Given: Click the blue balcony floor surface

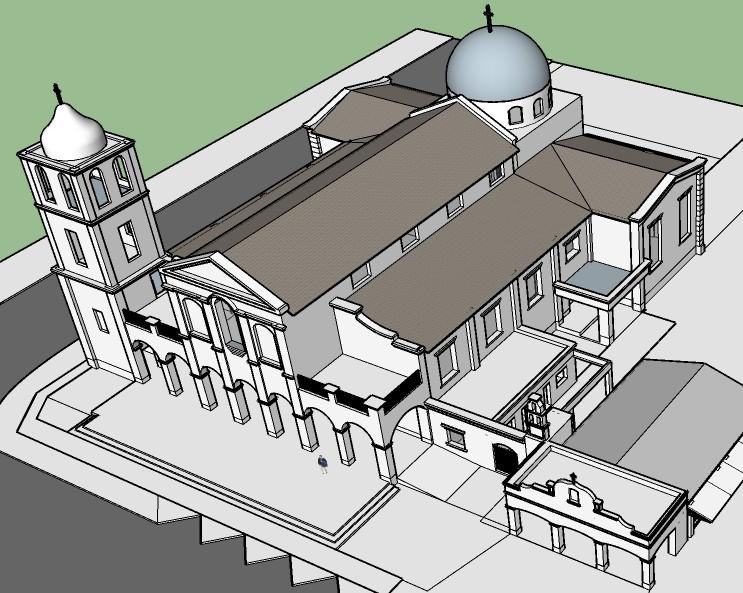Looking at the screenshot, I should 598,278.
